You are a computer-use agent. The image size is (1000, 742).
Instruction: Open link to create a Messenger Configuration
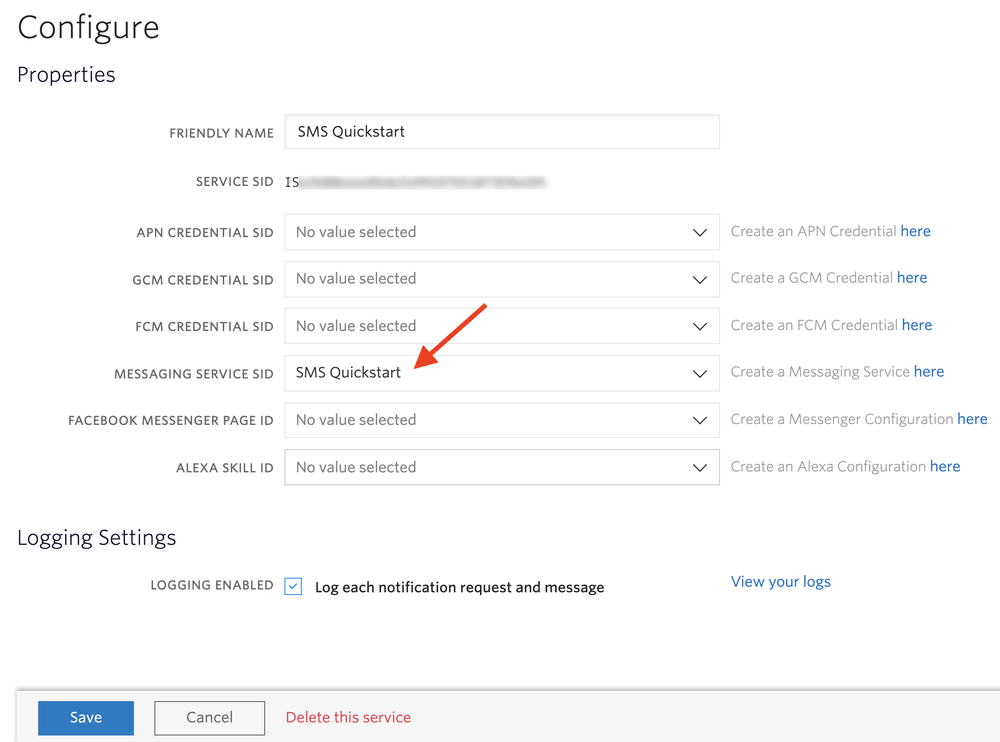[972, 419]
